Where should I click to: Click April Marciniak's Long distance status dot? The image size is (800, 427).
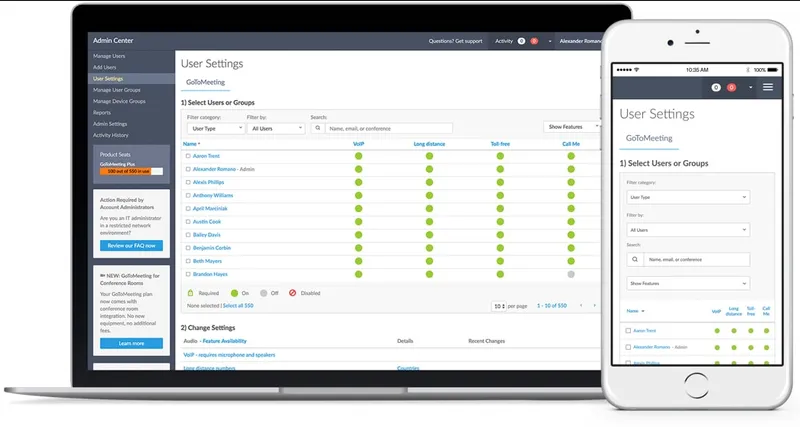tap(429, 208)
